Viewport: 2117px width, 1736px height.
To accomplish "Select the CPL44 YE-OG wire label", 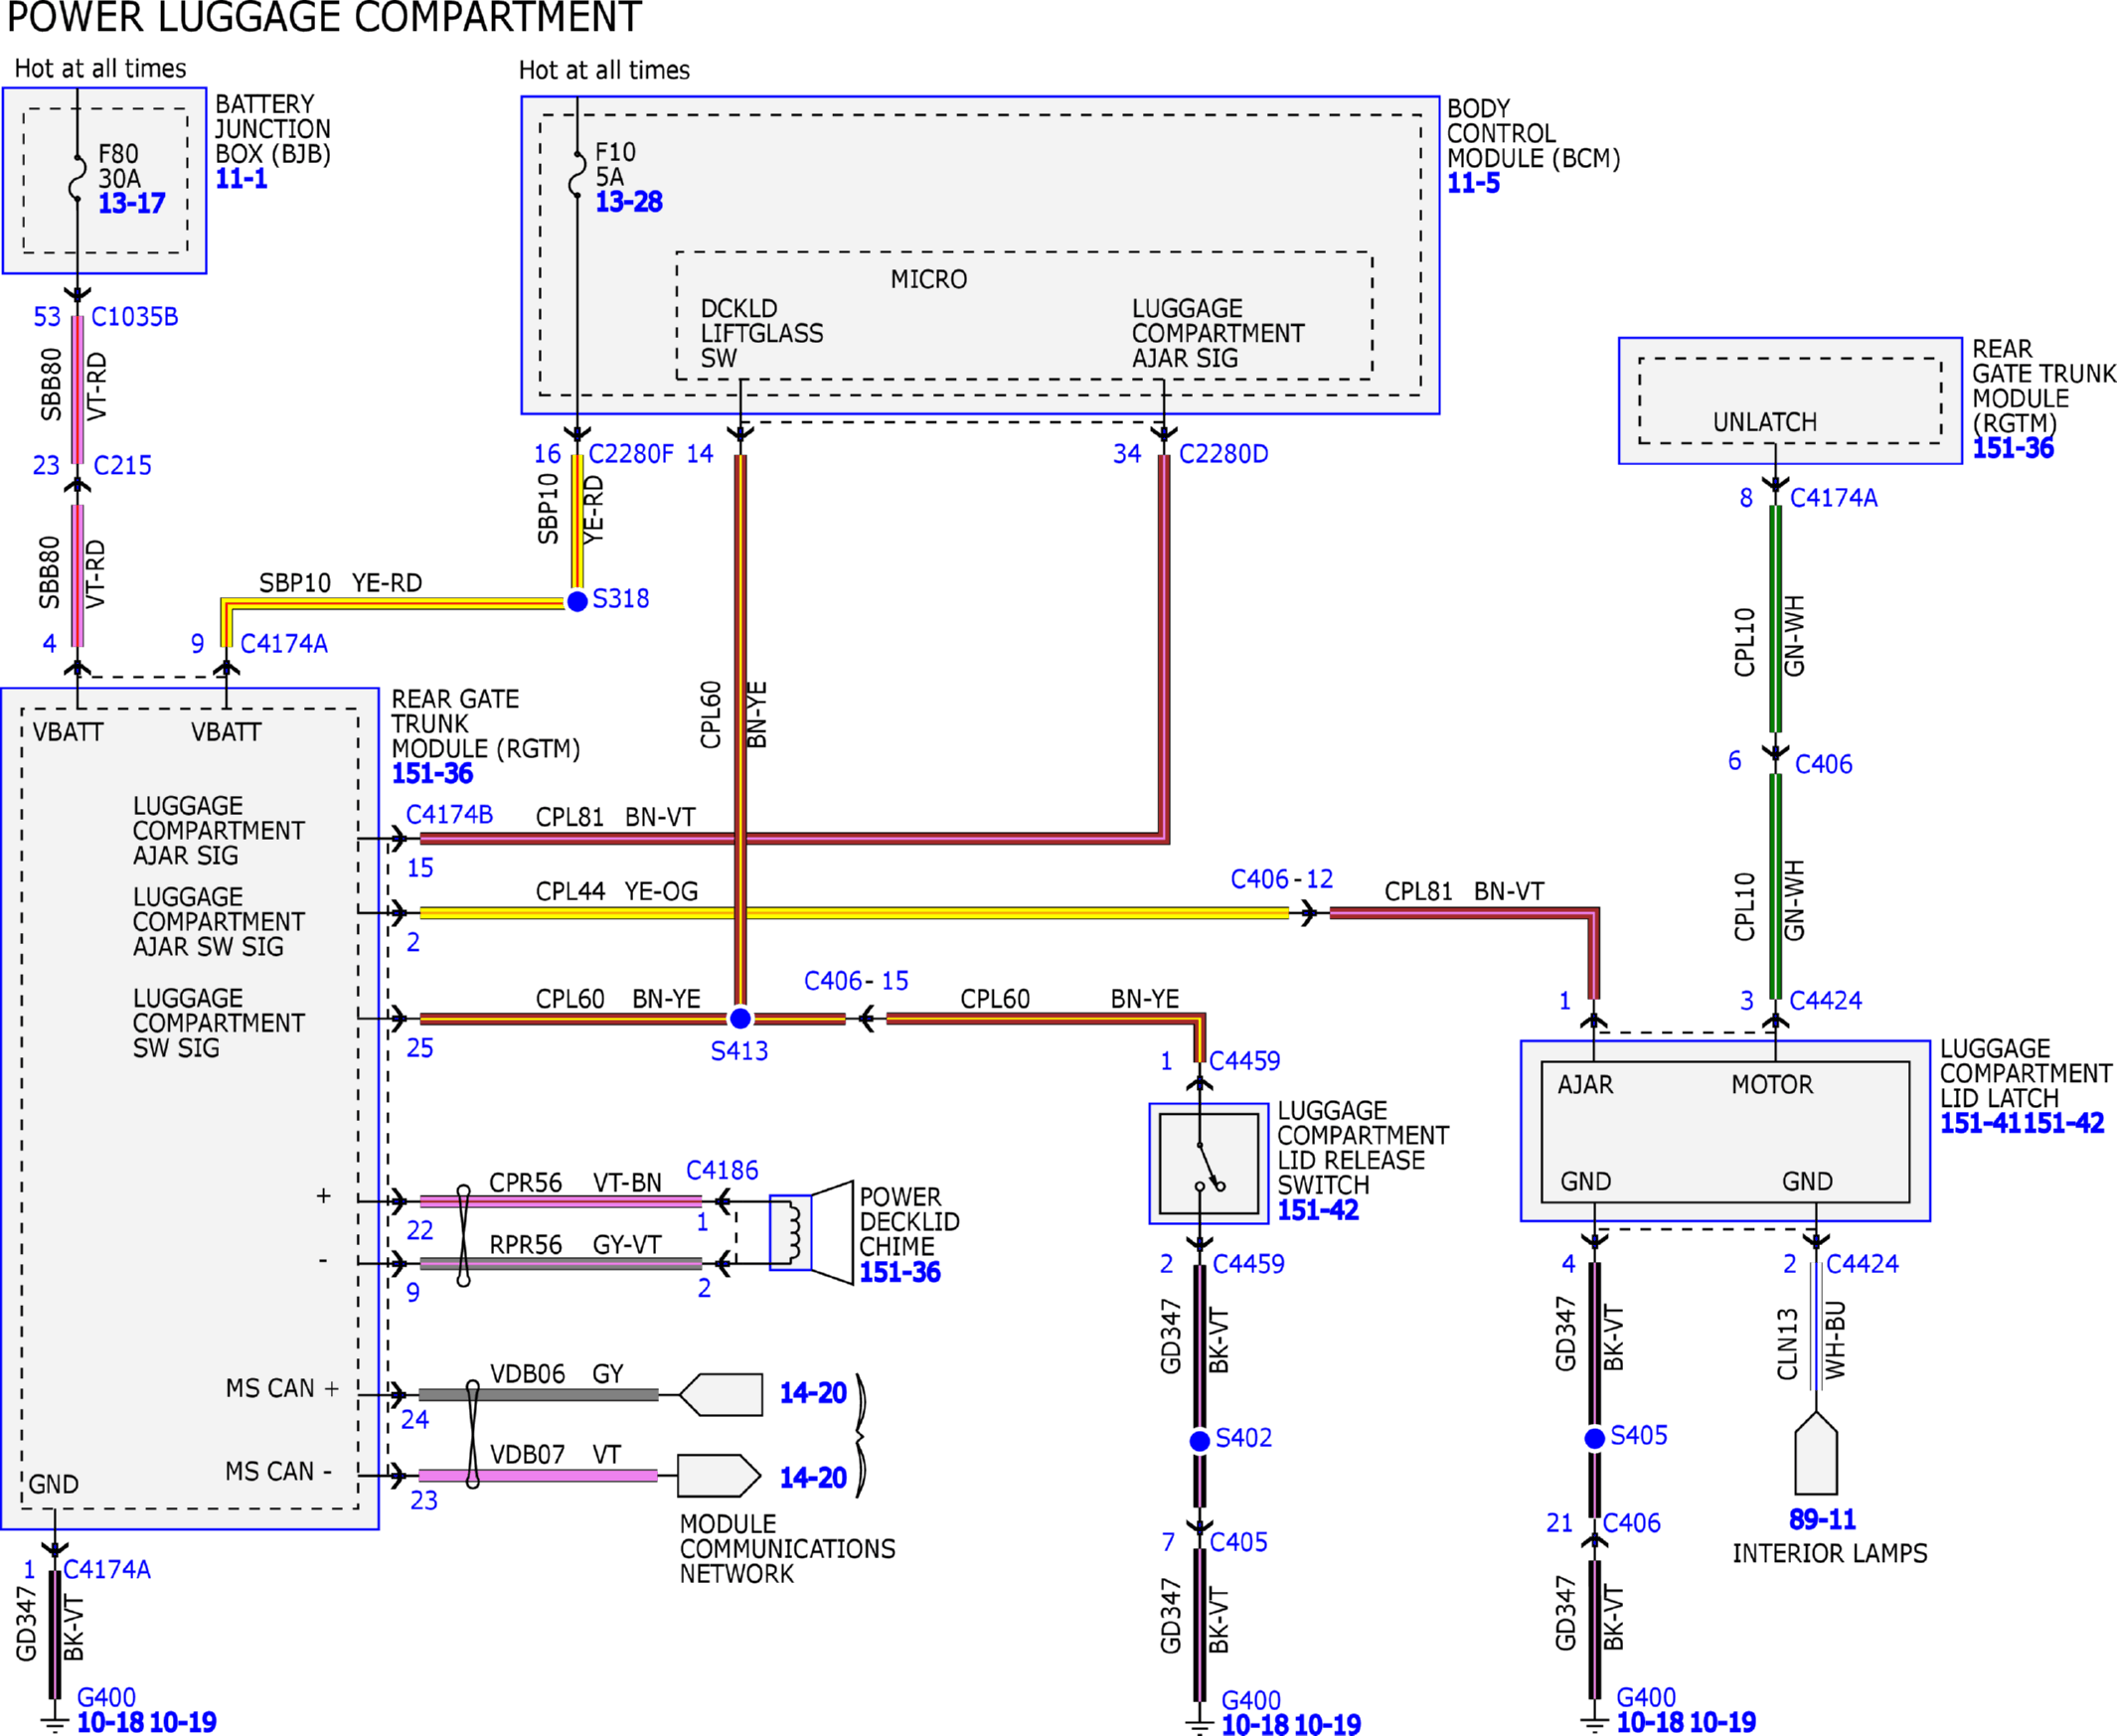I will [617, 891].
